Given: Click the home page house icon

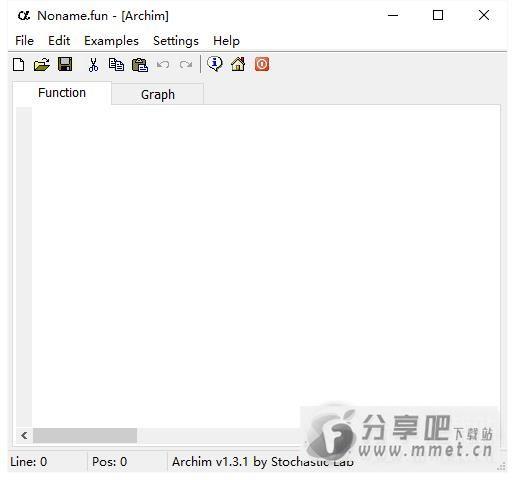Looking at the screenshot, I should pyautogui.click(x=238, y=64).
